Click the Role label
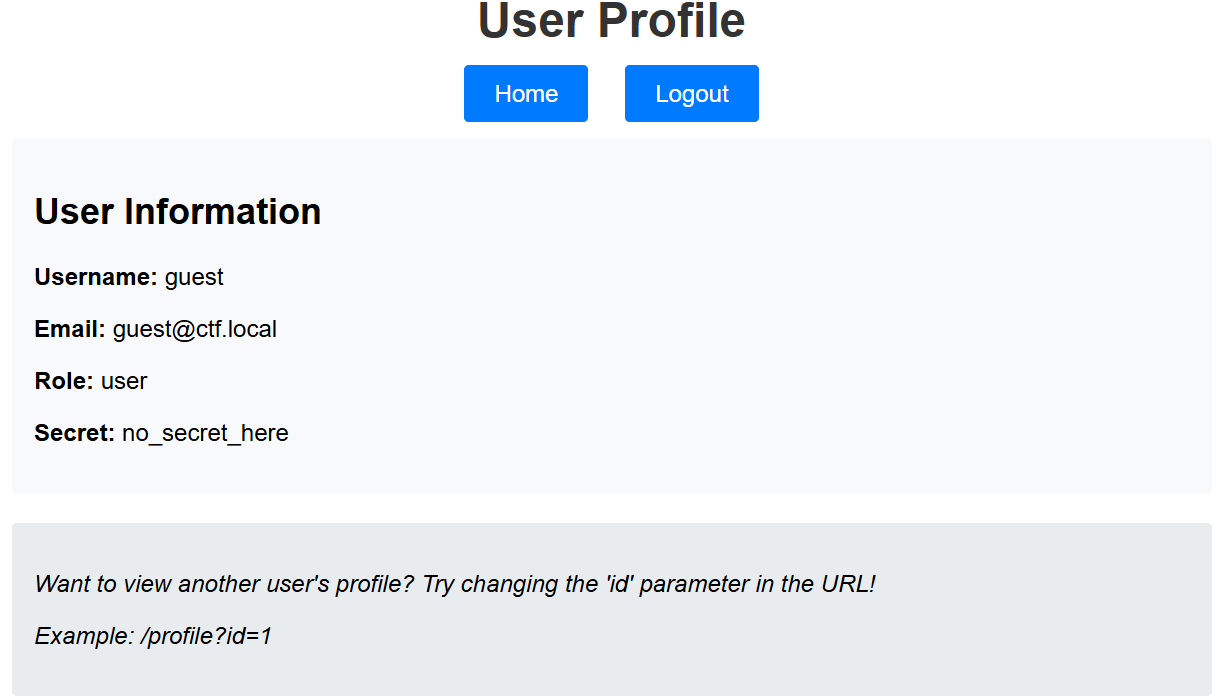Image resolution: width=1229 pixels, height=696 pixels. [x=64, y=381]
